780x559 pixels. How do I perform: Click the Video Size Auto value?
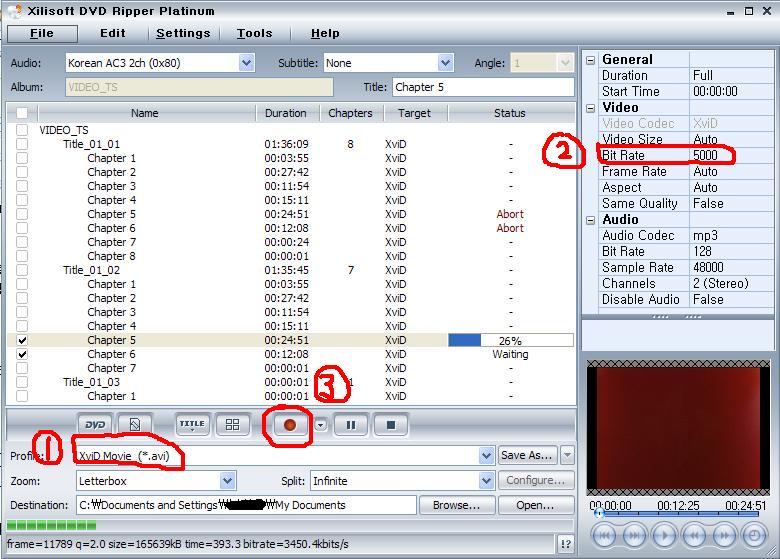705,139
